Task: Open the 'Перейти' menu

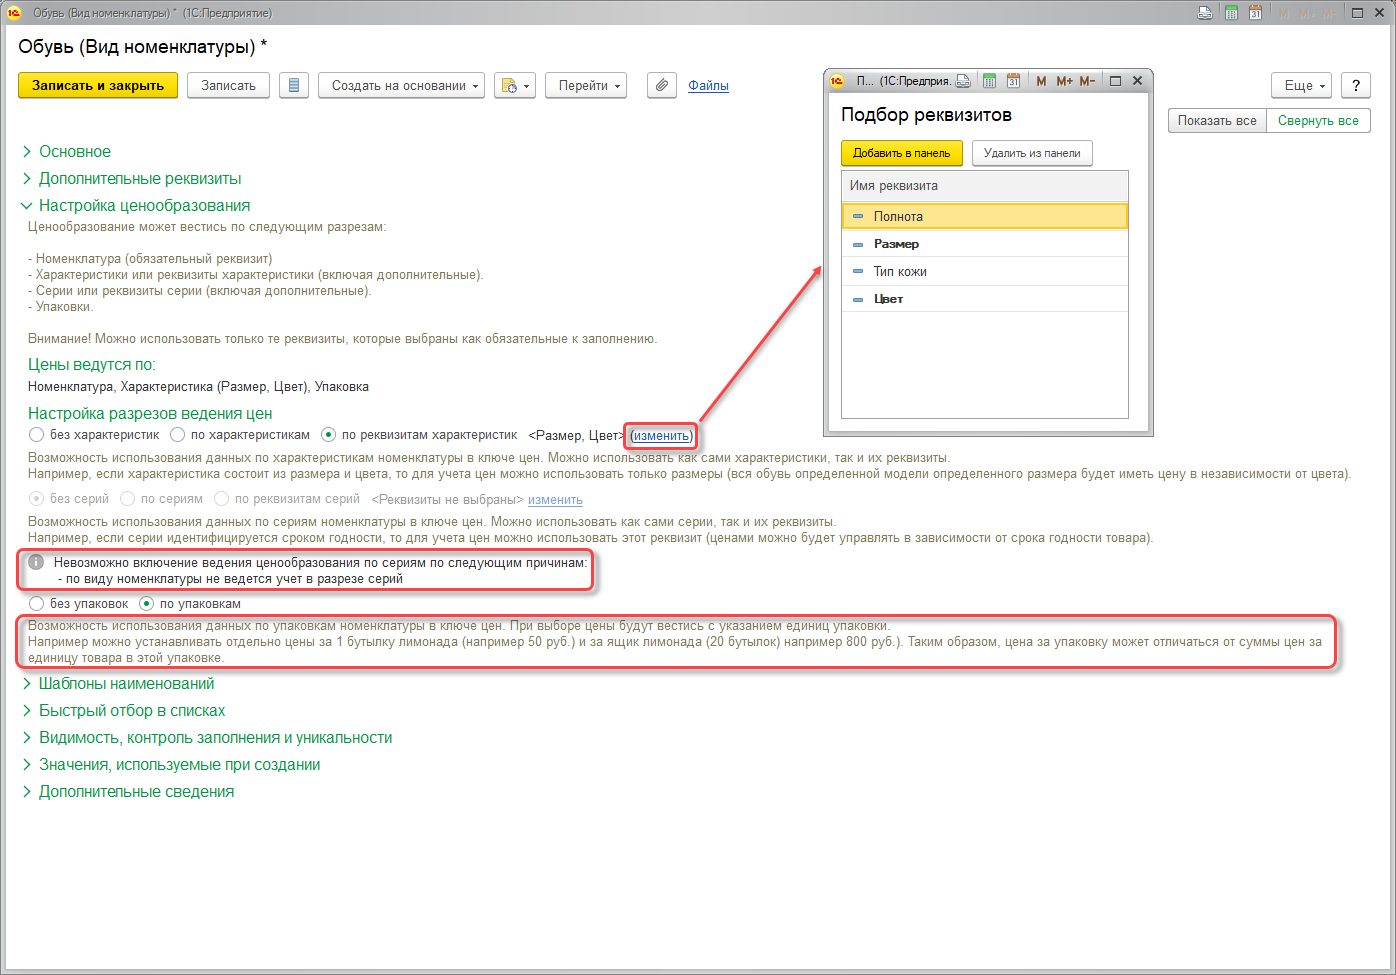Action: [586, 86]
